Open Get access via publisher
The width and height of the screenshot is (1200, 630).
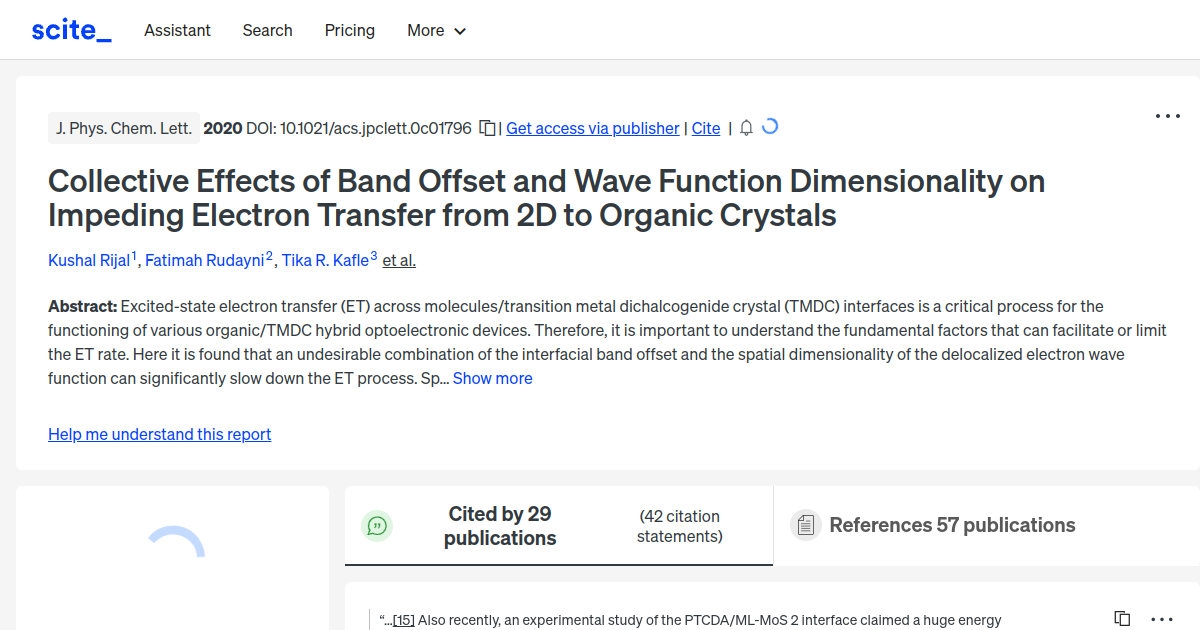click(x=592, y=128)
